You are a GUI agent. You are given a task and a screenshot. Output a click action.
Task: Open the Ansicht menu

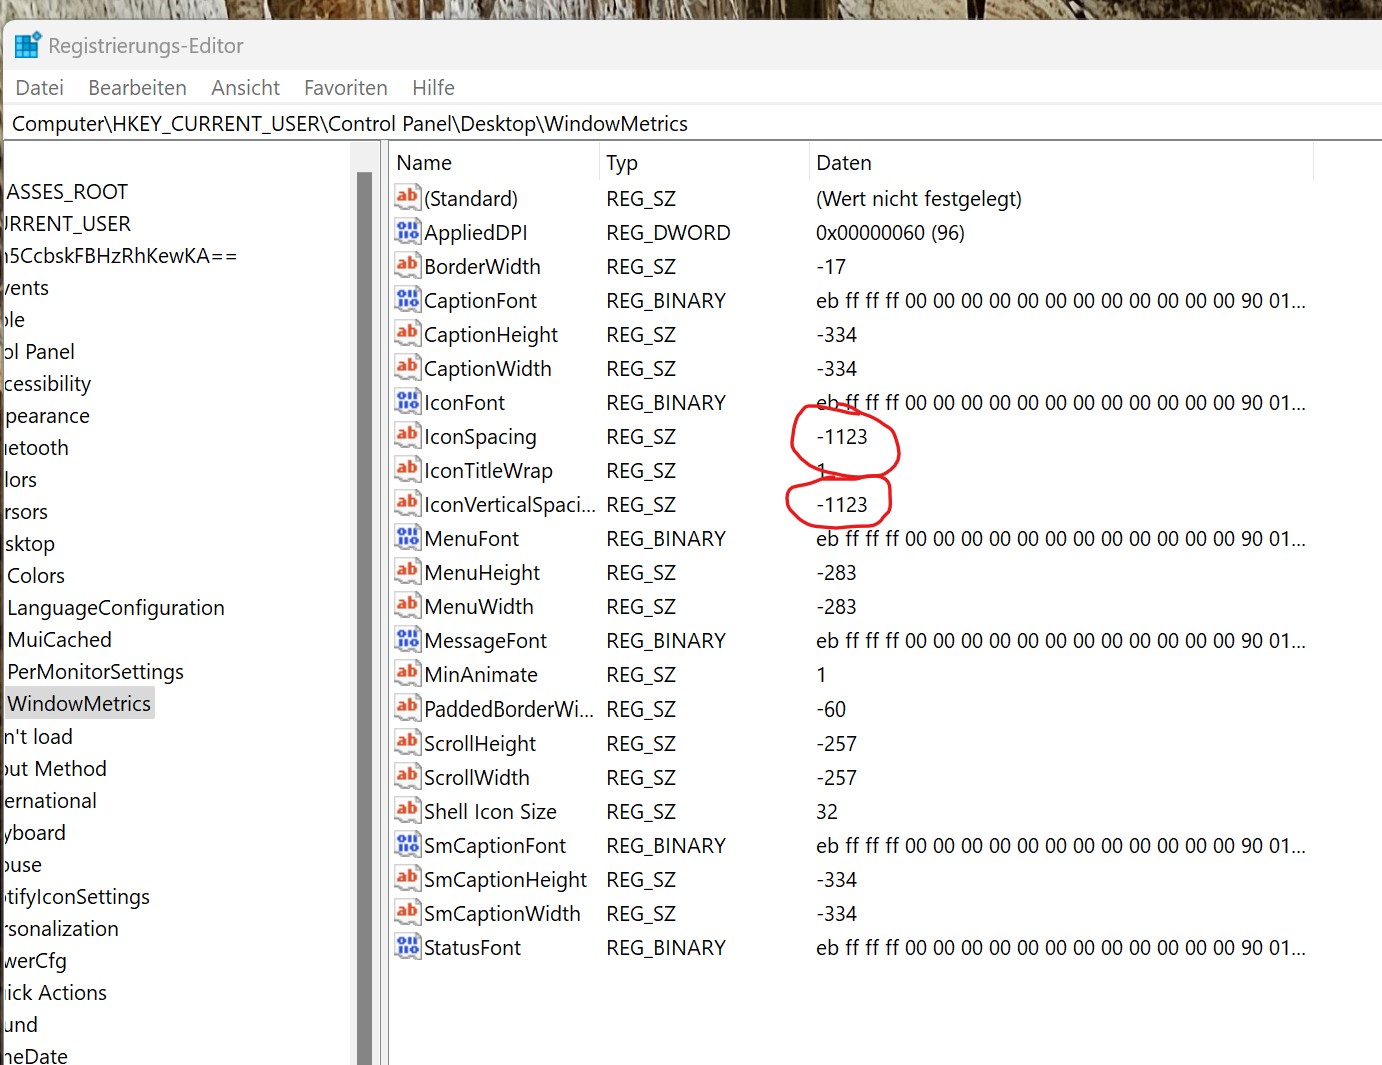245,88
